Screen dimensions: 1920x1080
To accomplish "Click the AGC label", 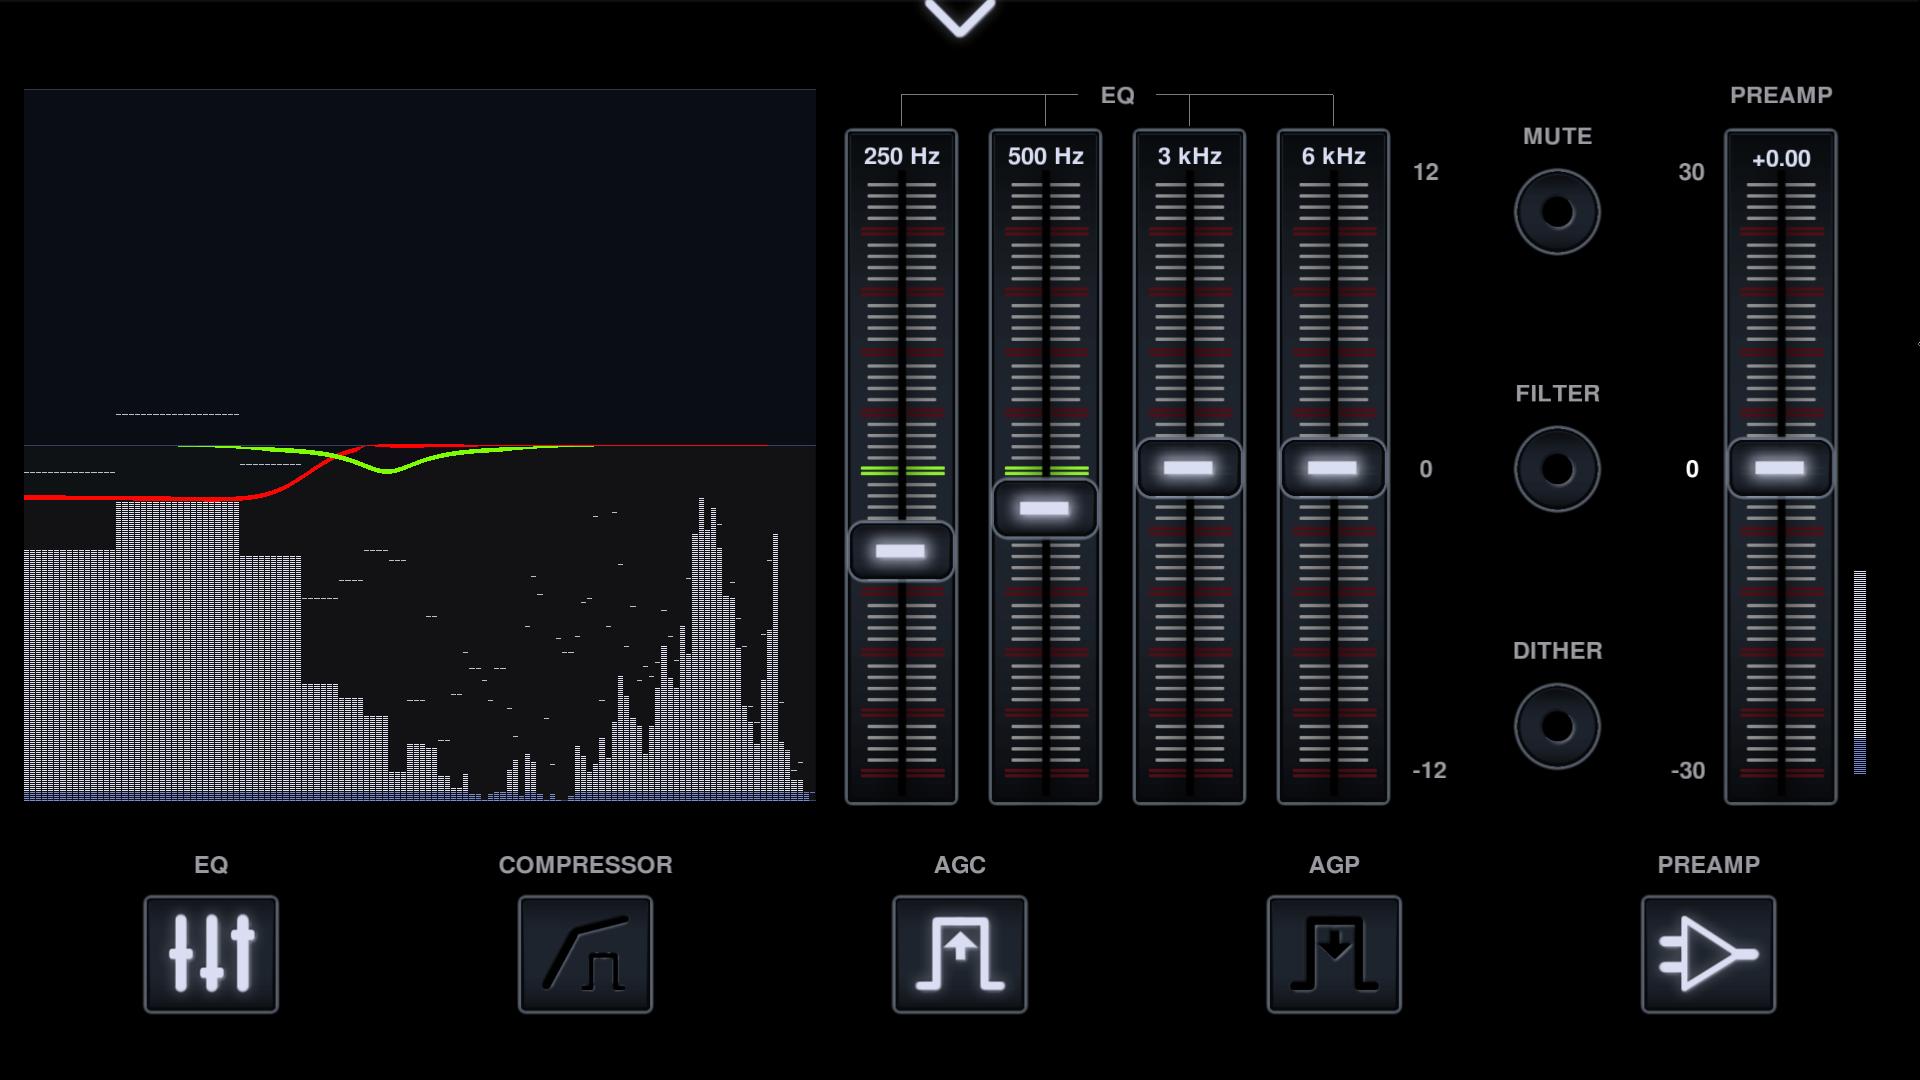I will coord(960,865).
